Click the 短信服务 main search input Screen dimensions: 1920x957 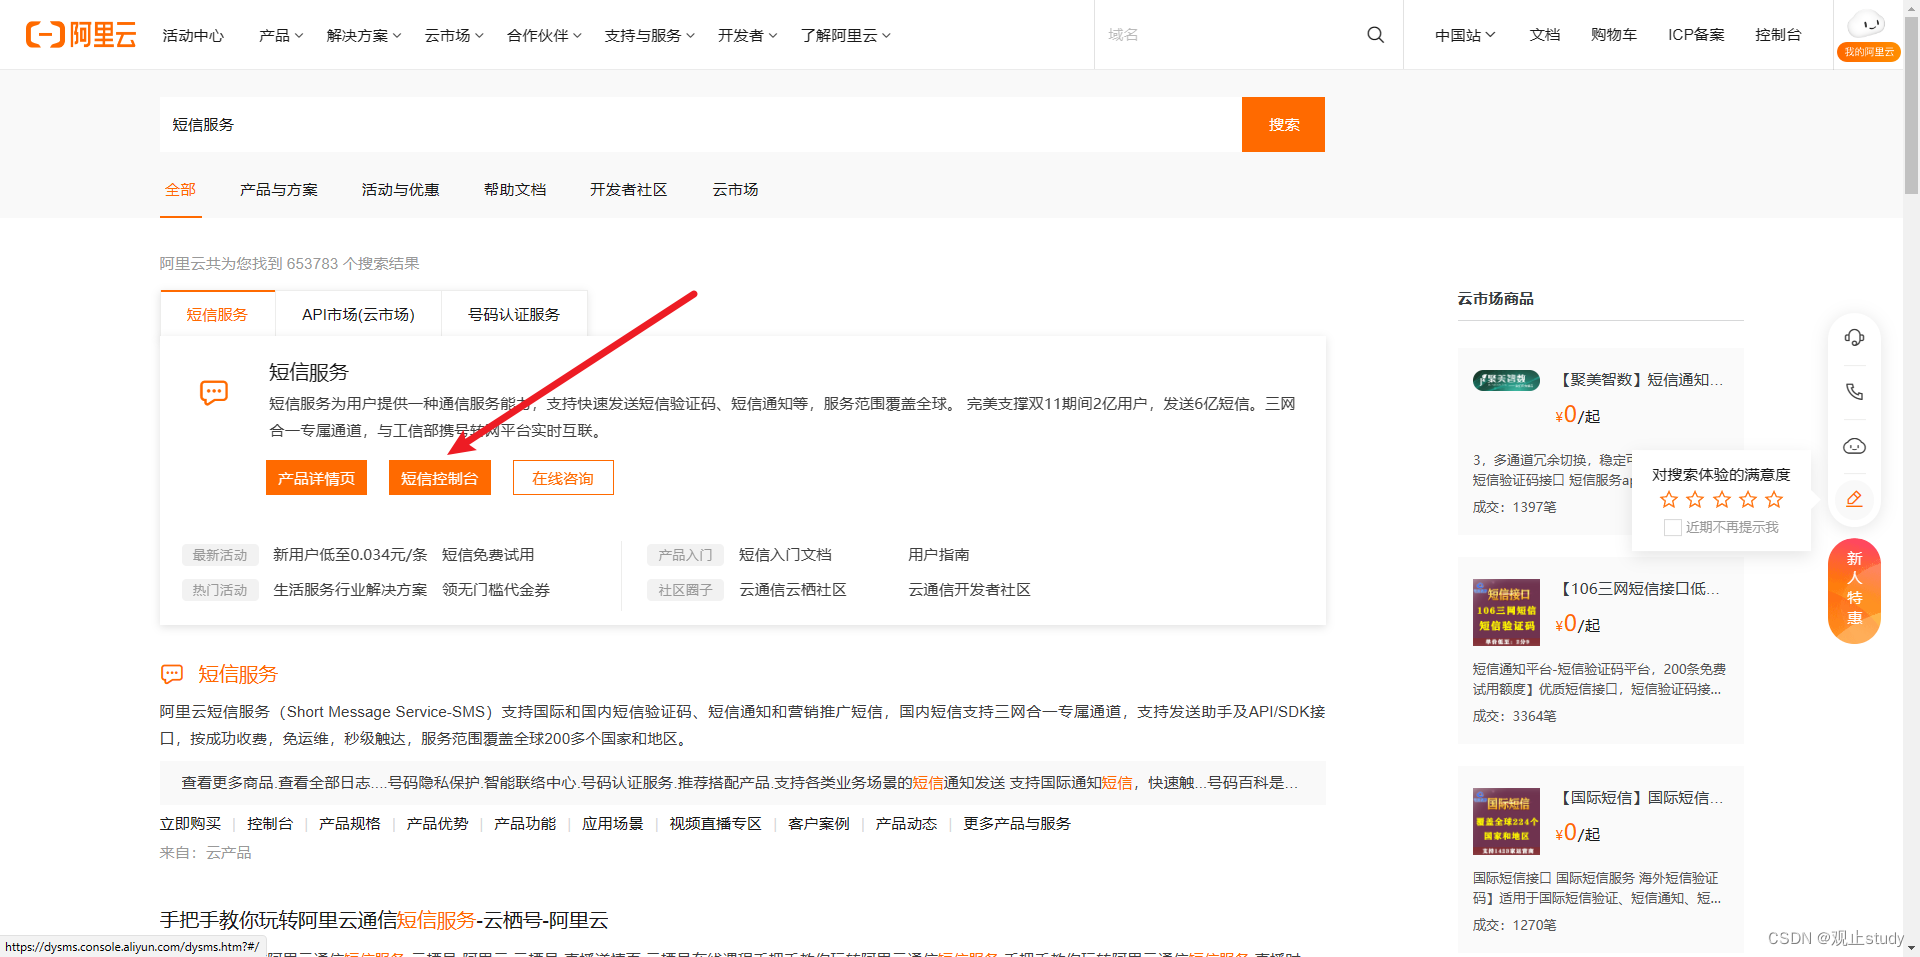click(x=700, y=124)
